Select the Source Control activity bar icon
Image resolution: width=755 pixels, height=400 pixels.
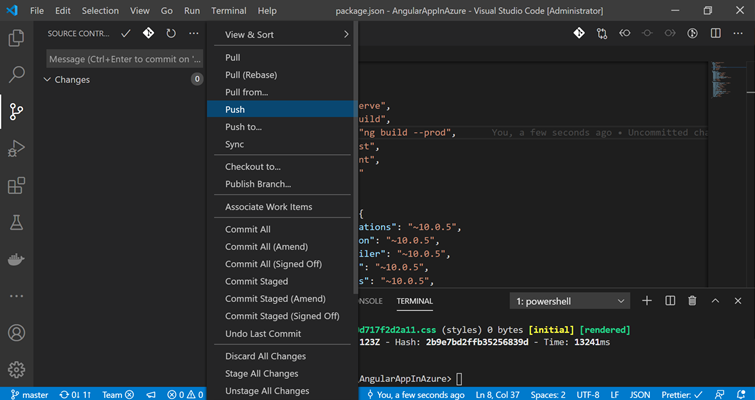tap(16, 112)
